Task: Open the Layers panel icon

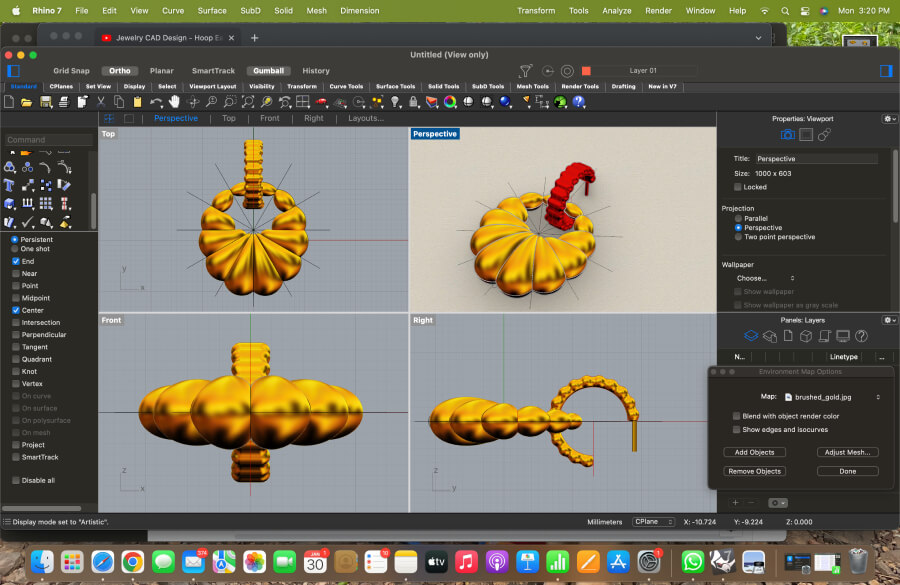Action: (x=752, y=336)
